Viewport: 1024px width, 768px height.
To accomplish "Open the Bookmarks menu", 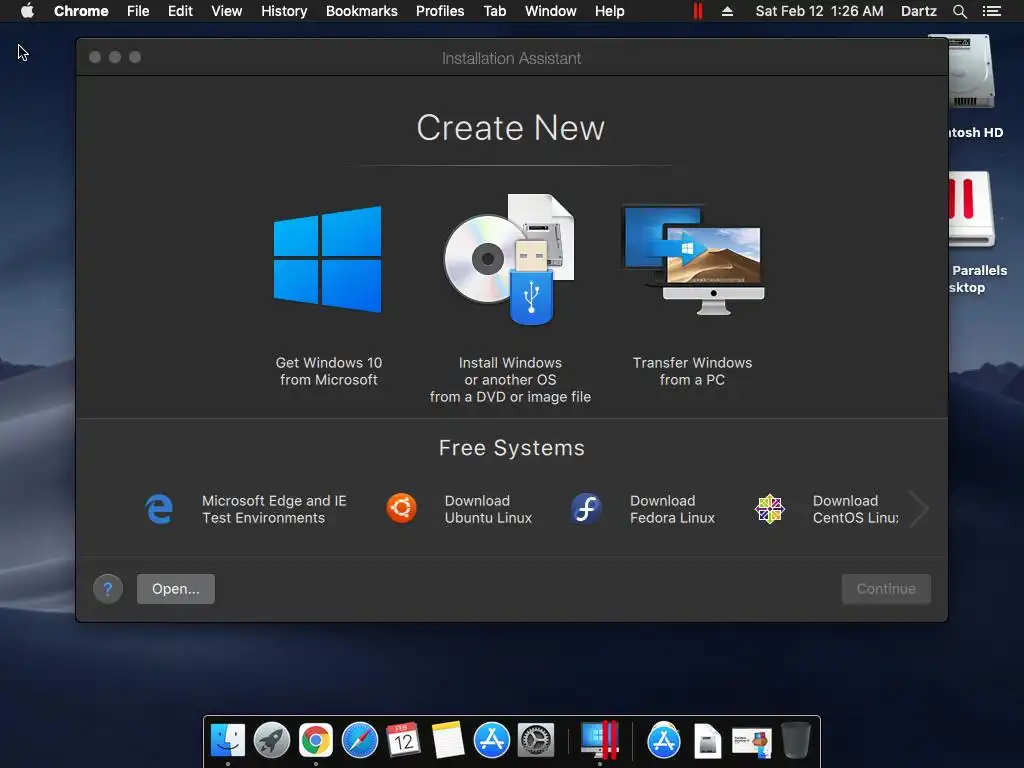I will [x=362, y=11].
